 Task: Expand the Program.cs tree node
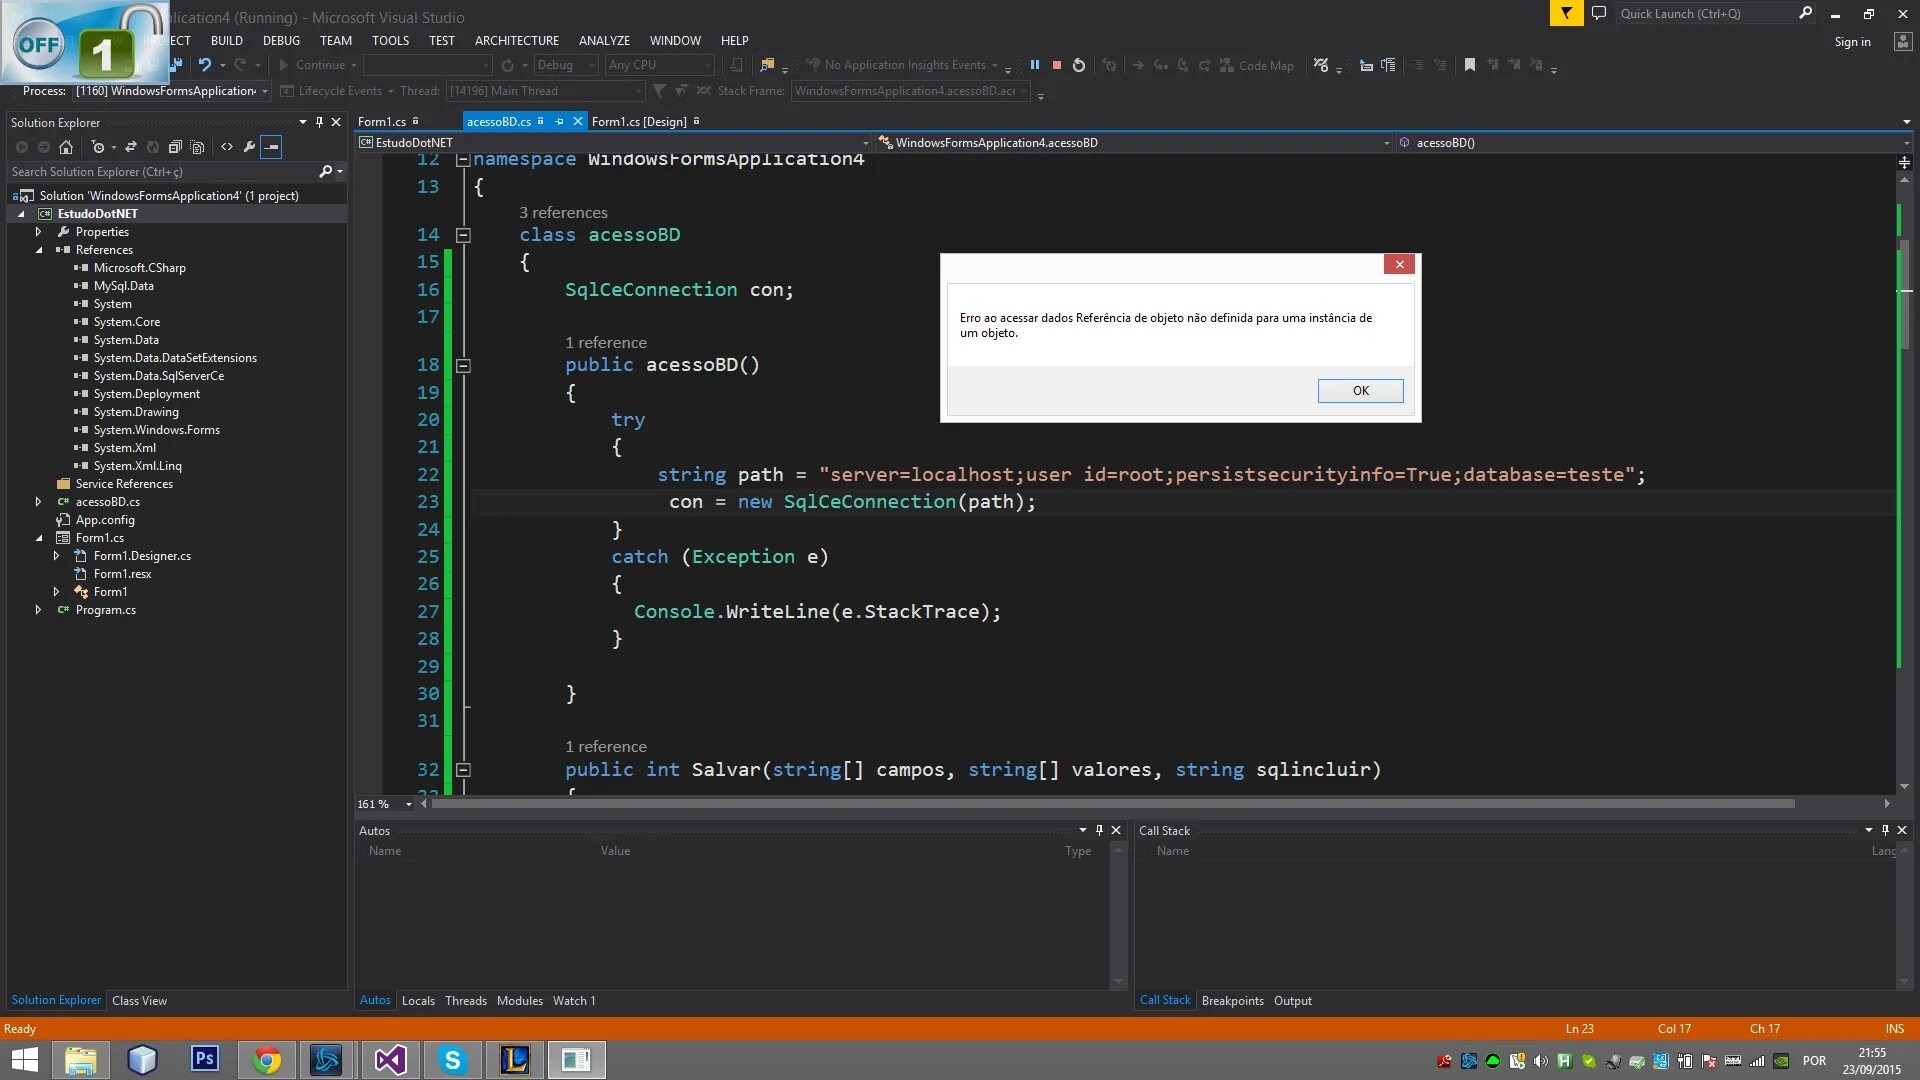(38, 610)
